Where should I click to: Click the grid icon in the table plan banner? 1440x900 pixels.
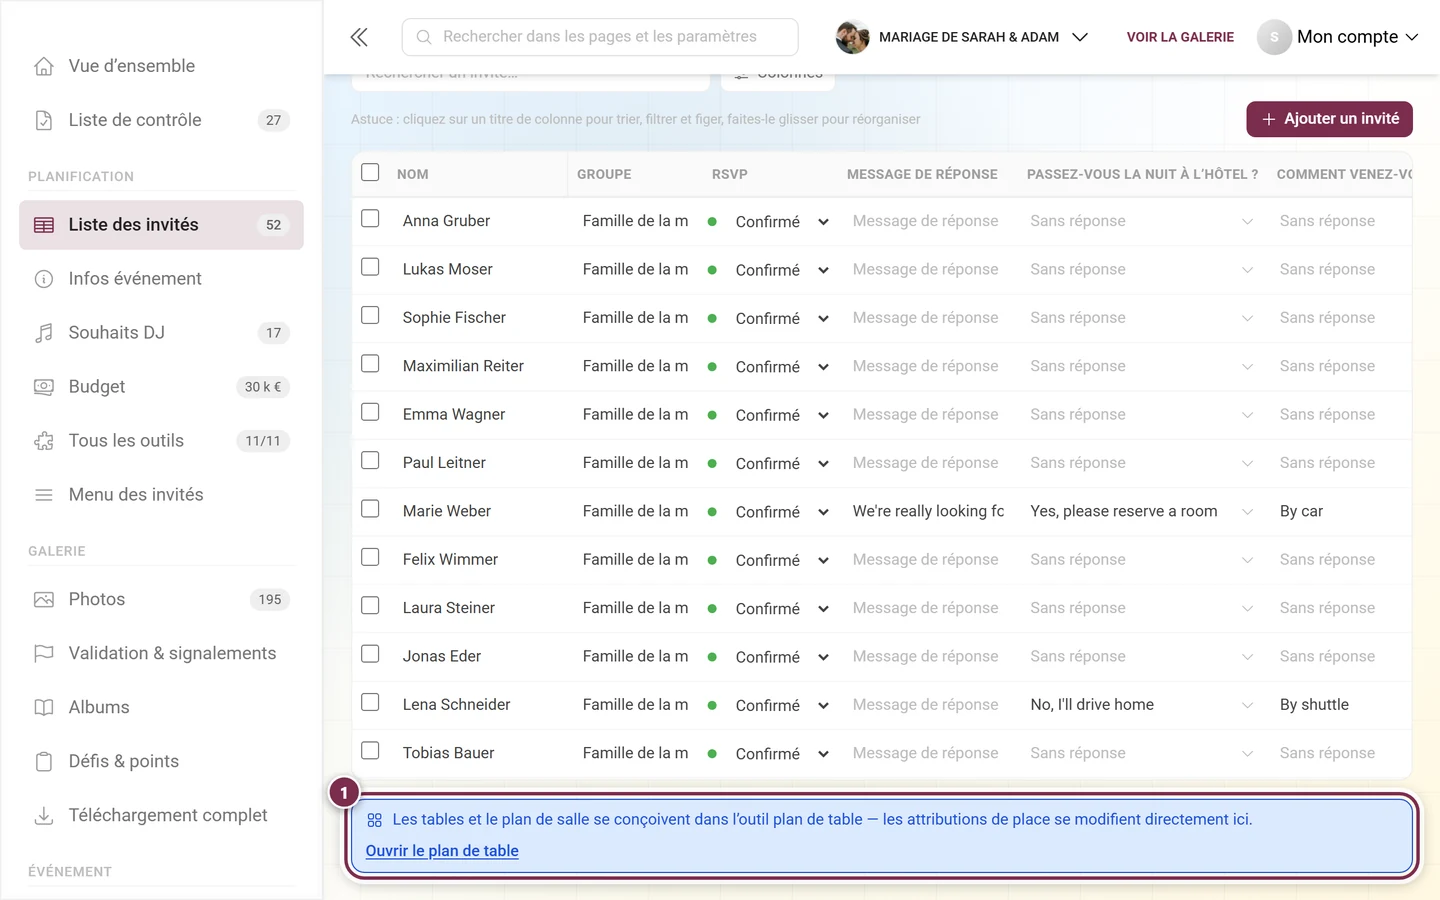(375, 820)
